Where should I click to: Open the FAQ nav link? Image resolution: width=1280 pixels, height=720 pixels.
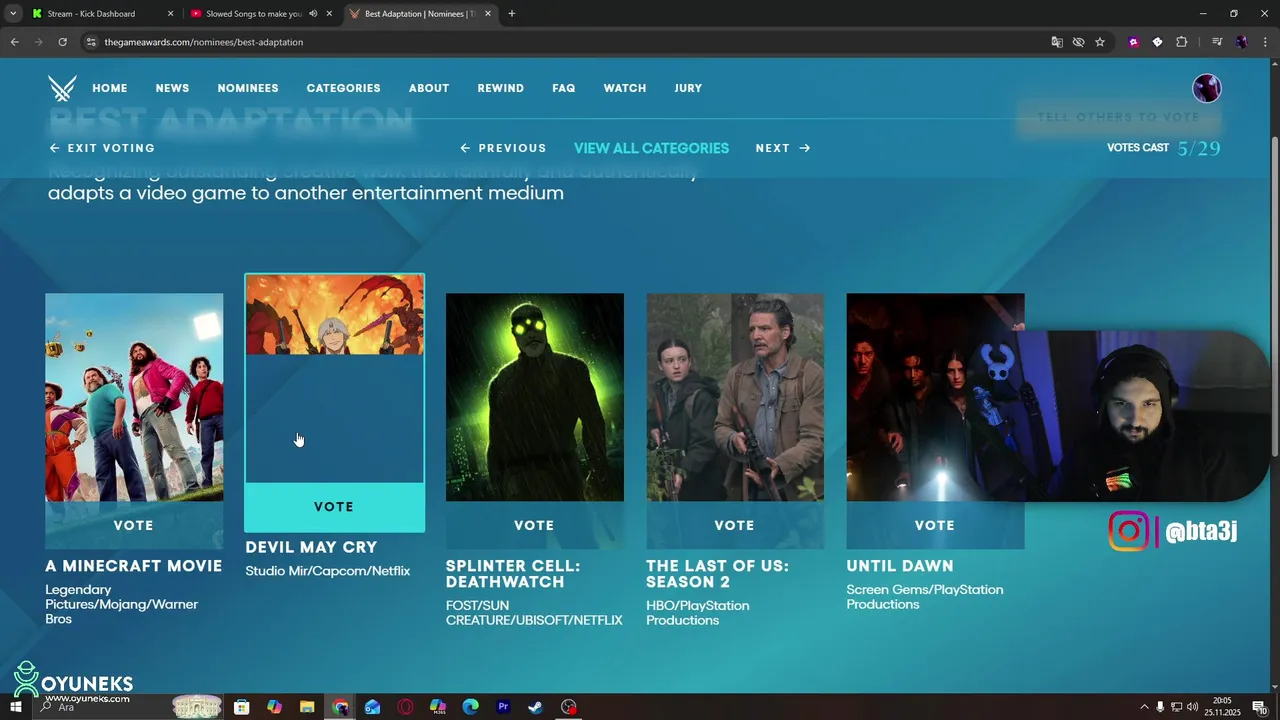click(x=564, y=88)
